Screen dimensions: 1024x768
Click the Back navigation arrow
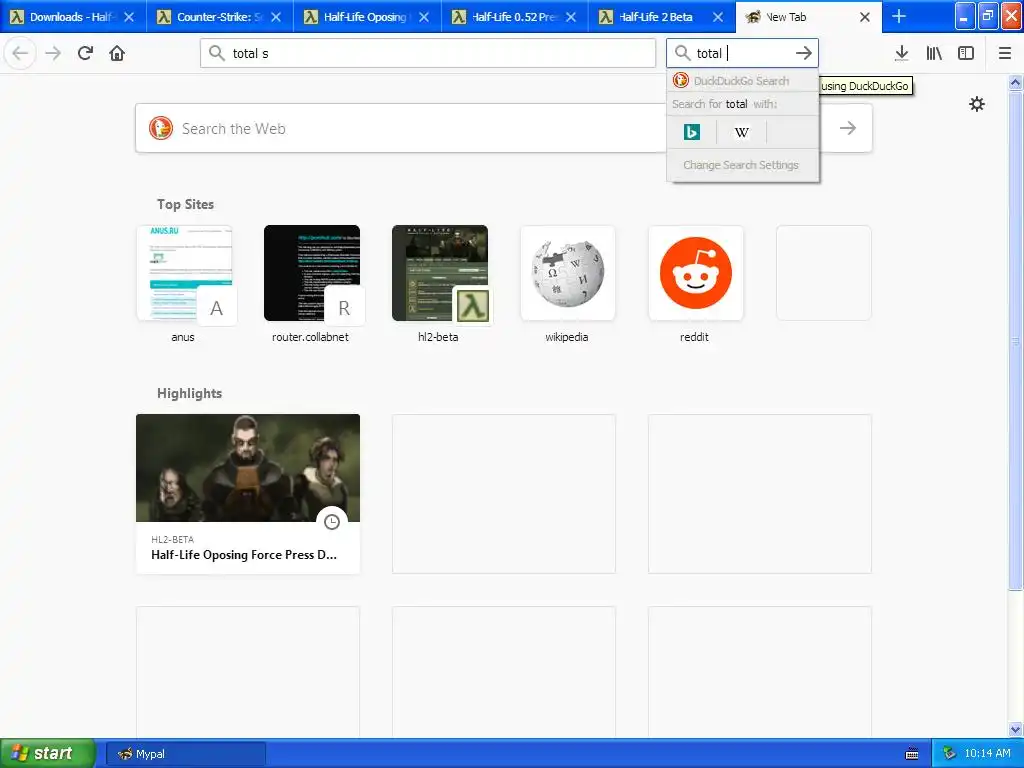pos(20,53)
